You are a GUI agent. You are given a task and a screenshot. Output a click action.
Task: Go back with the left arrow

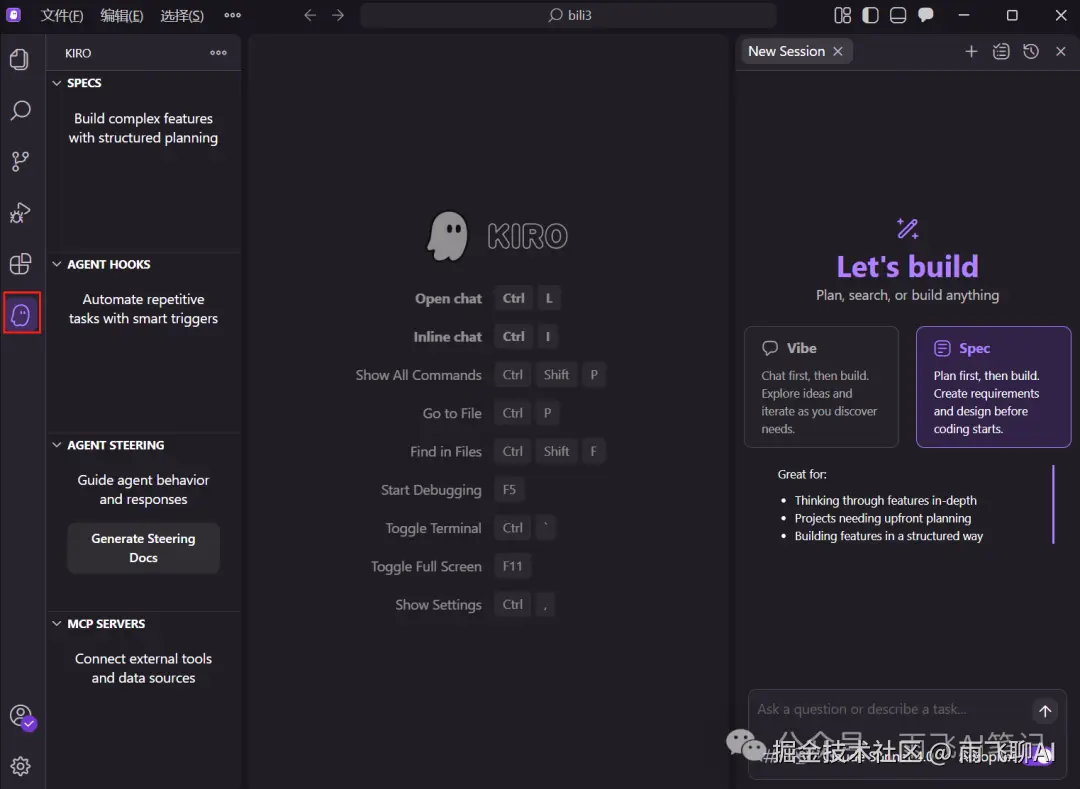(310, 15)
